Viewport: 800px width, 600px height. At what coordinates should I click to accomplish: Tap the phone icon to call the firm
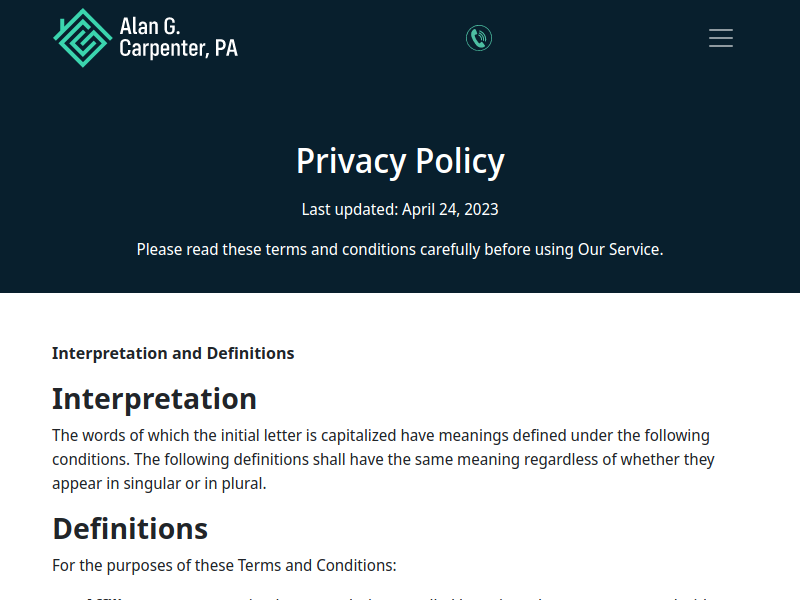point(479,37)
